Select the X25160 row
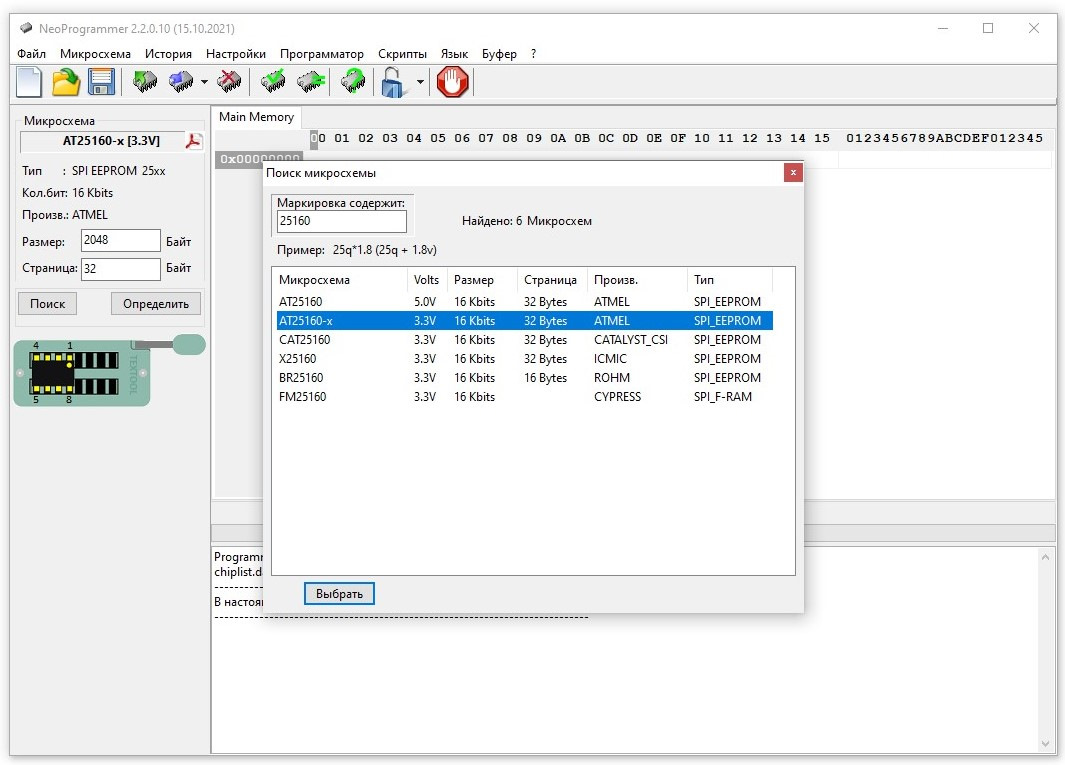Viewport: 1065px width, 765px height. [524, 359]
